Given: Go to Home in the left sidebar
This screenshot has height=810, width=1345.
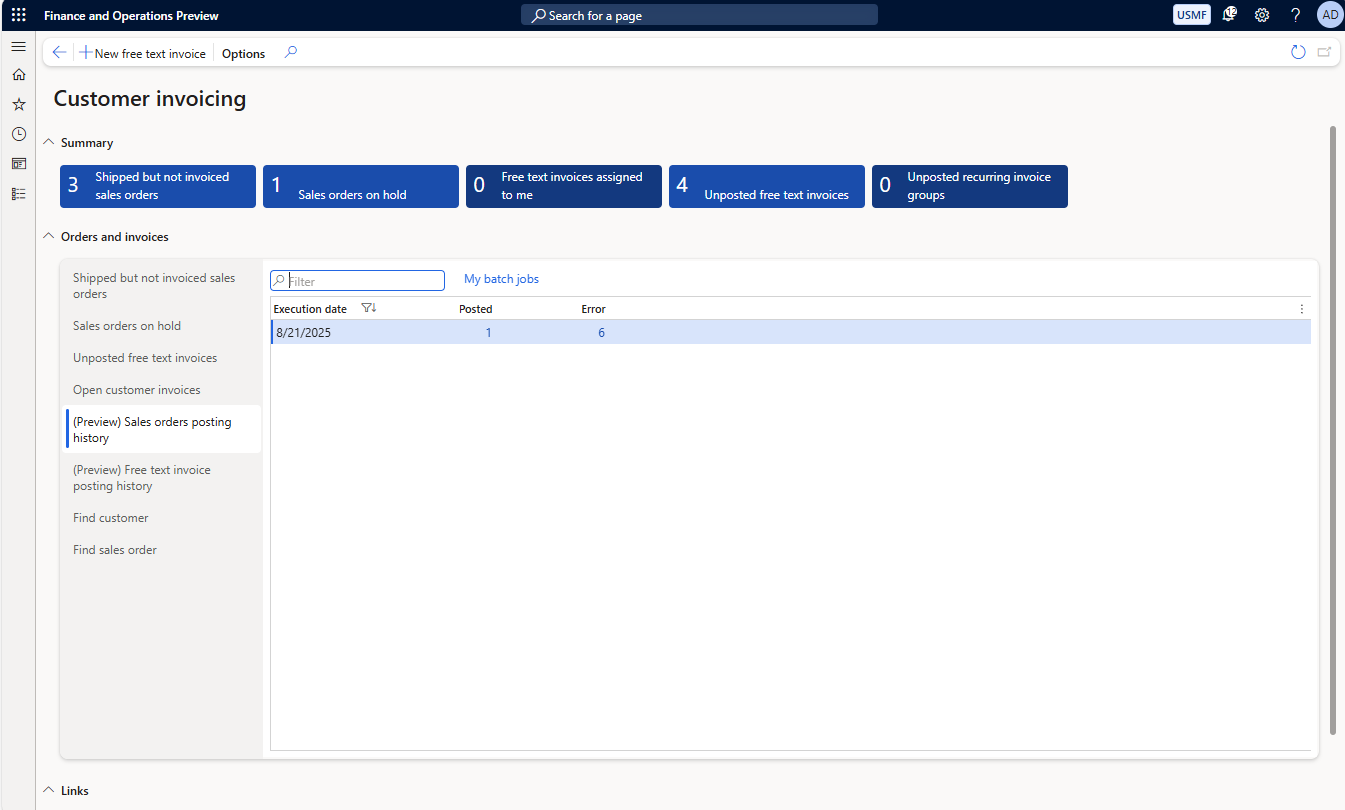Looking at the screenshot, I should (x=18, y=75).
